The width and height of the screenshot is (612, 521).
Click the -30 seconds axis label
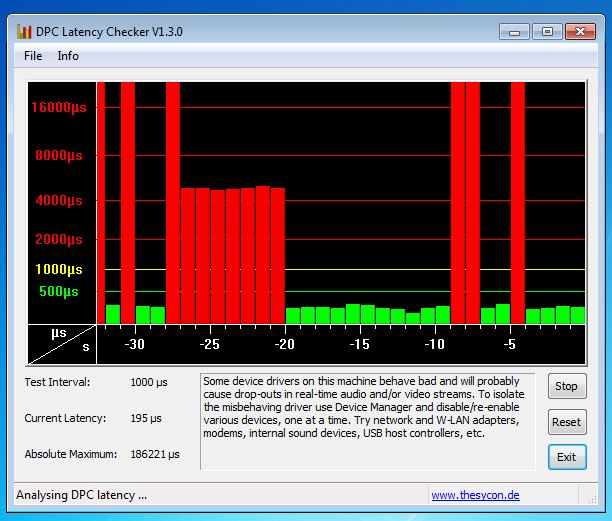point(134,344)
